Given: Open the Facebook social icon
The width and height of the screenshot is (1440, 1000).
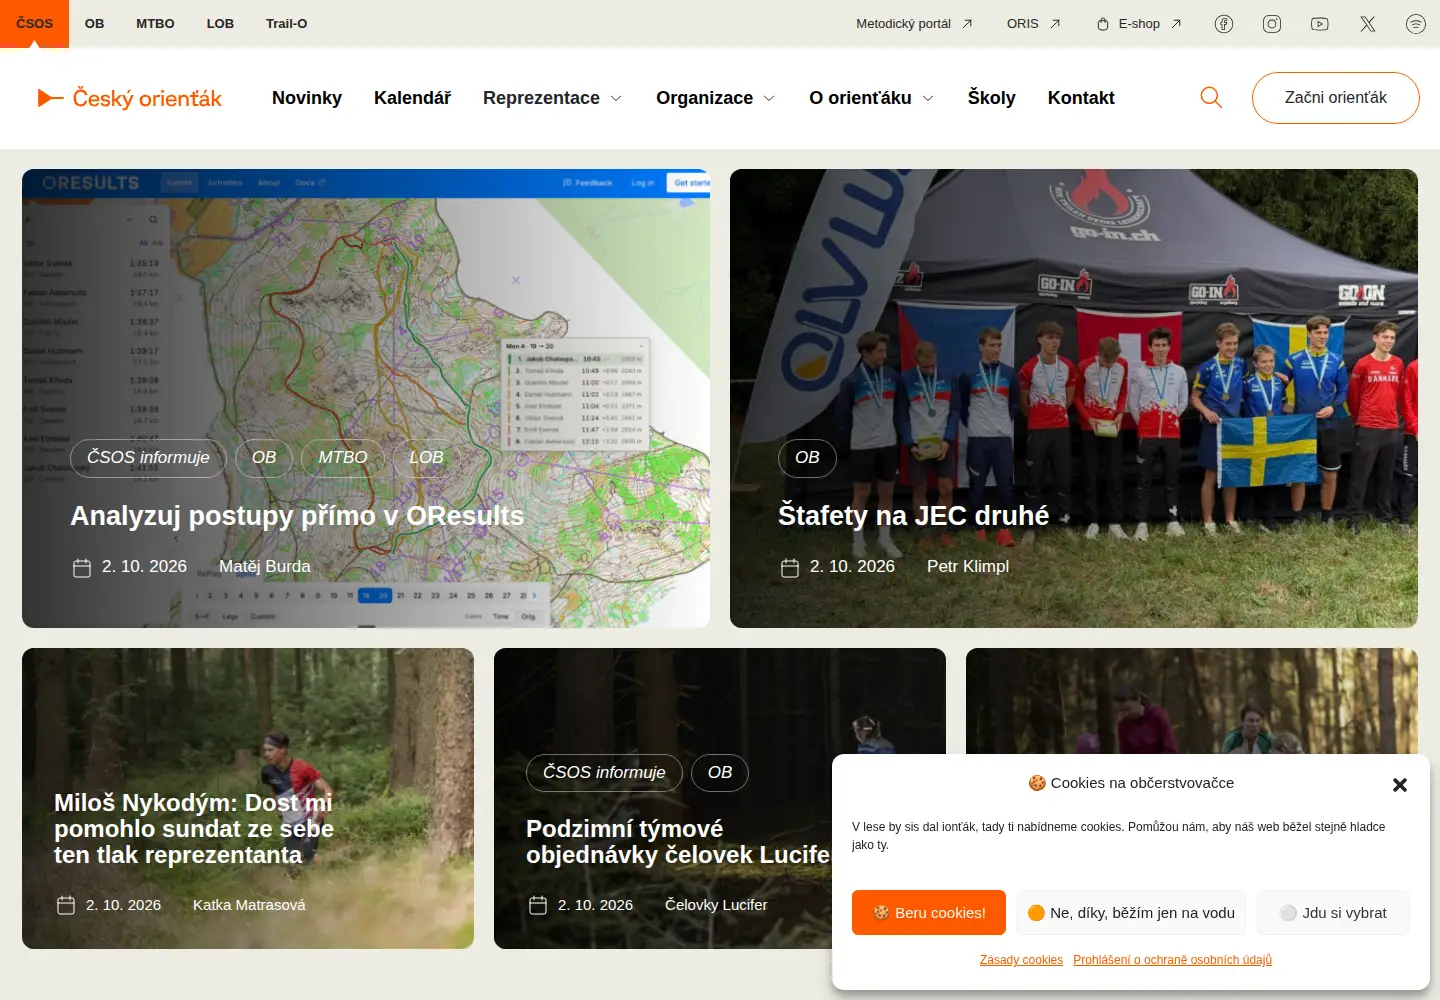Looking at the screenshot, I should pyautogui.click(x=1224, y=24).
